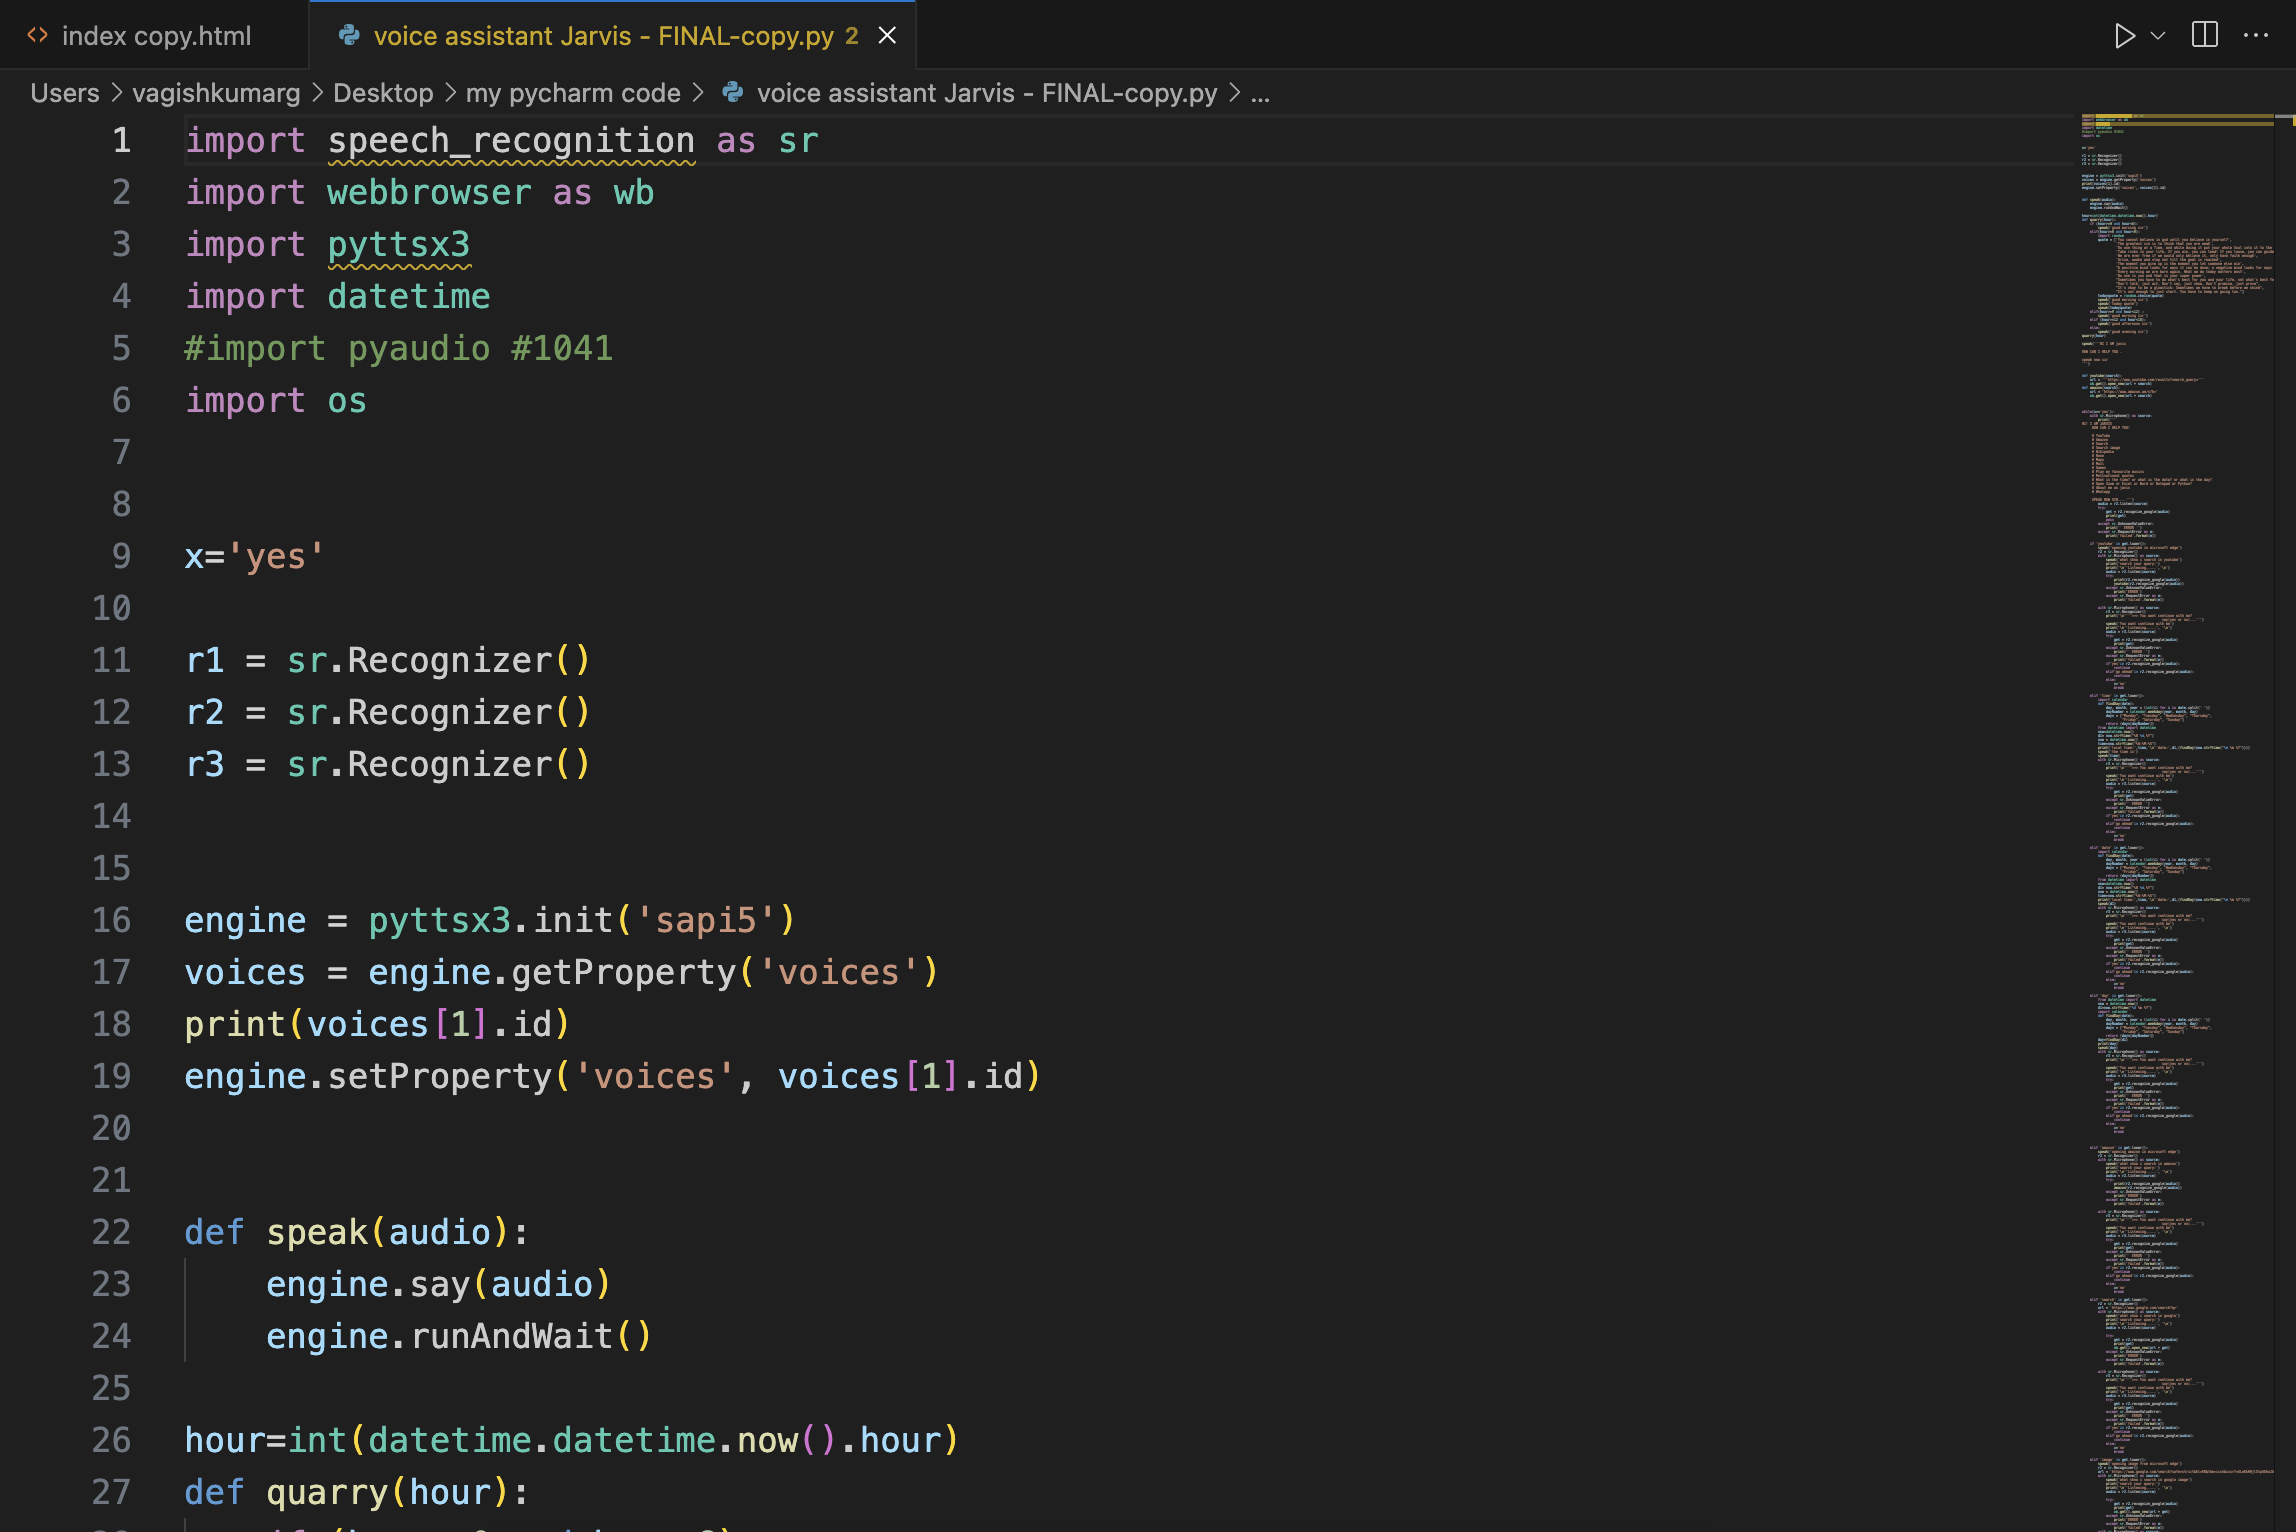Click the r2 Recognizer assignment

(388, 712)
